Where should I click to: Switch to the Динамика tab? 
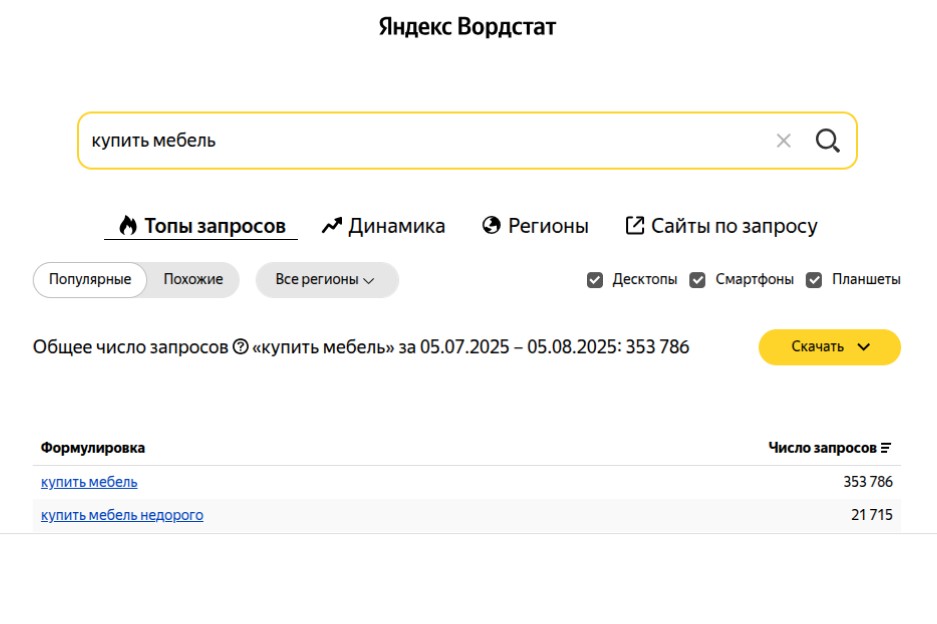click(383, 226)
